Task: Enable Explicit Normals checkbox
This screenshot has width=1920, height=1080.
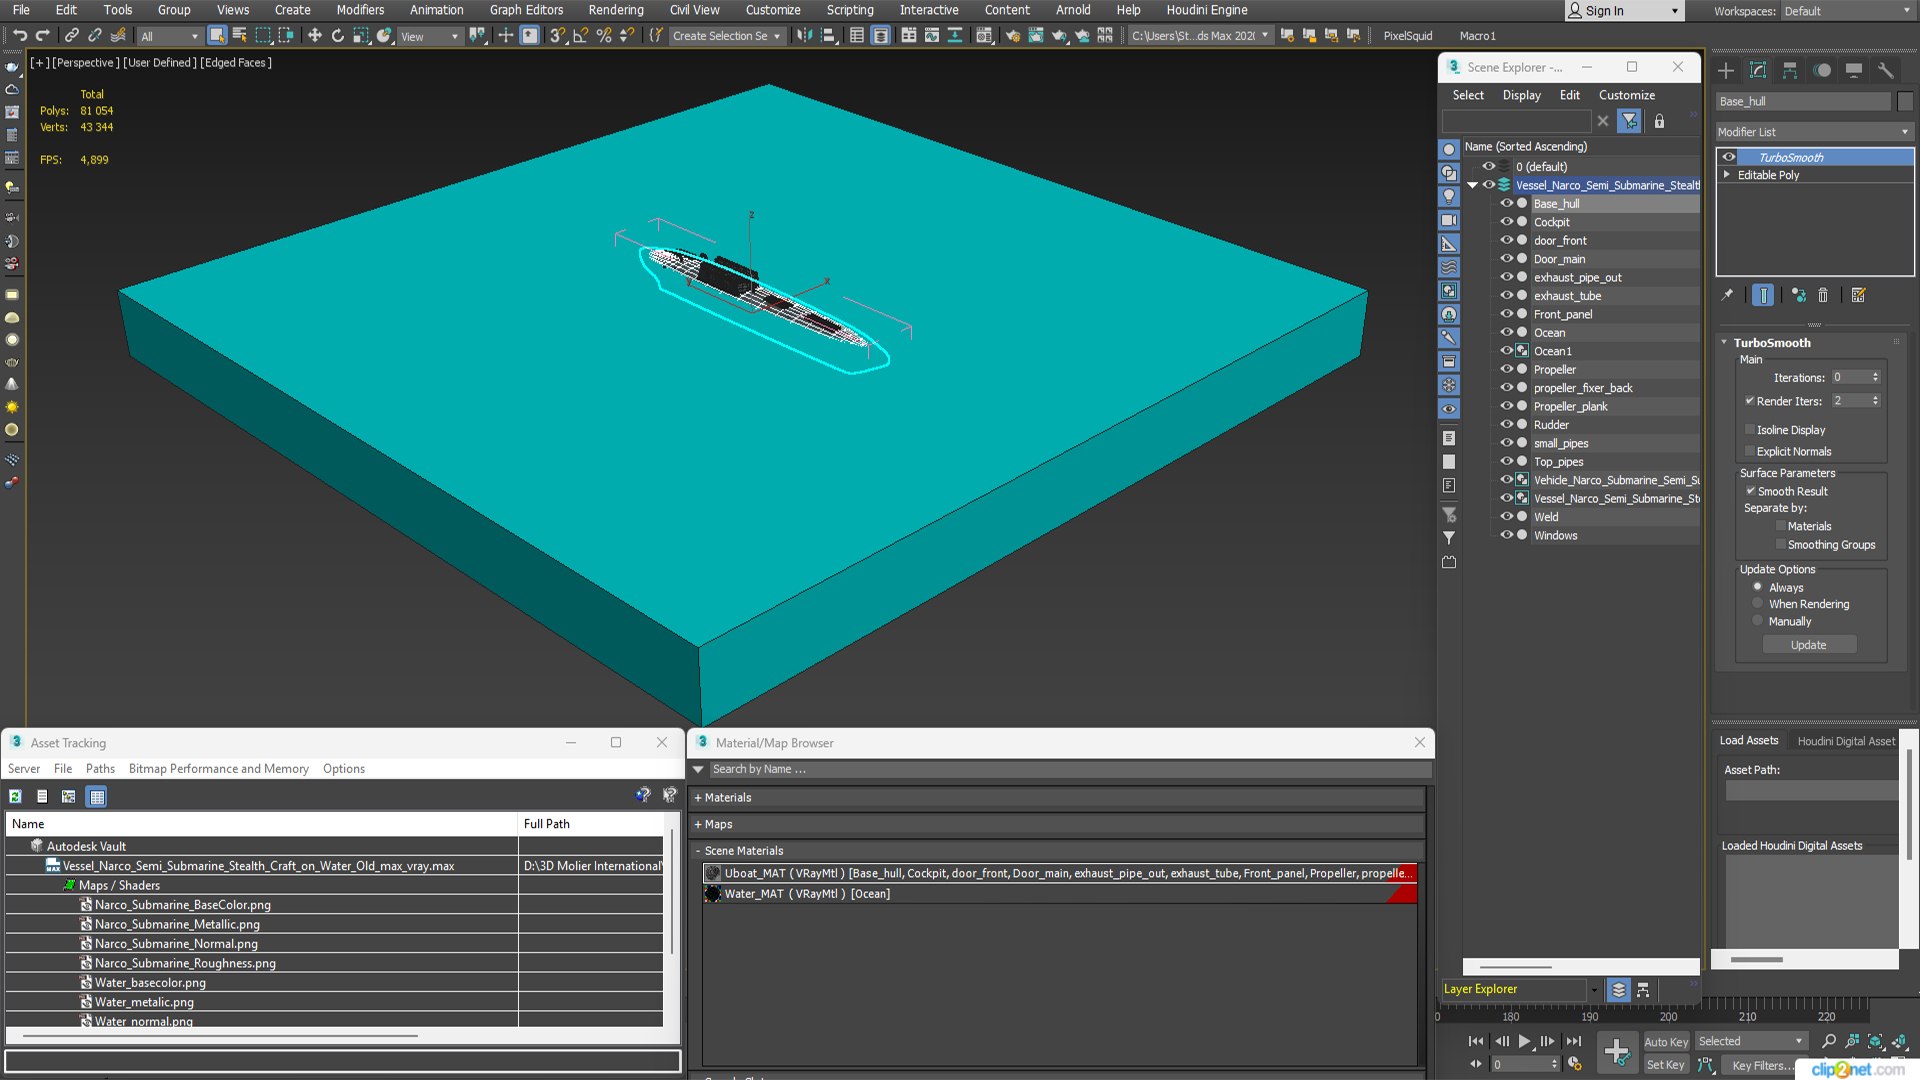Action: coord(1750,451)
